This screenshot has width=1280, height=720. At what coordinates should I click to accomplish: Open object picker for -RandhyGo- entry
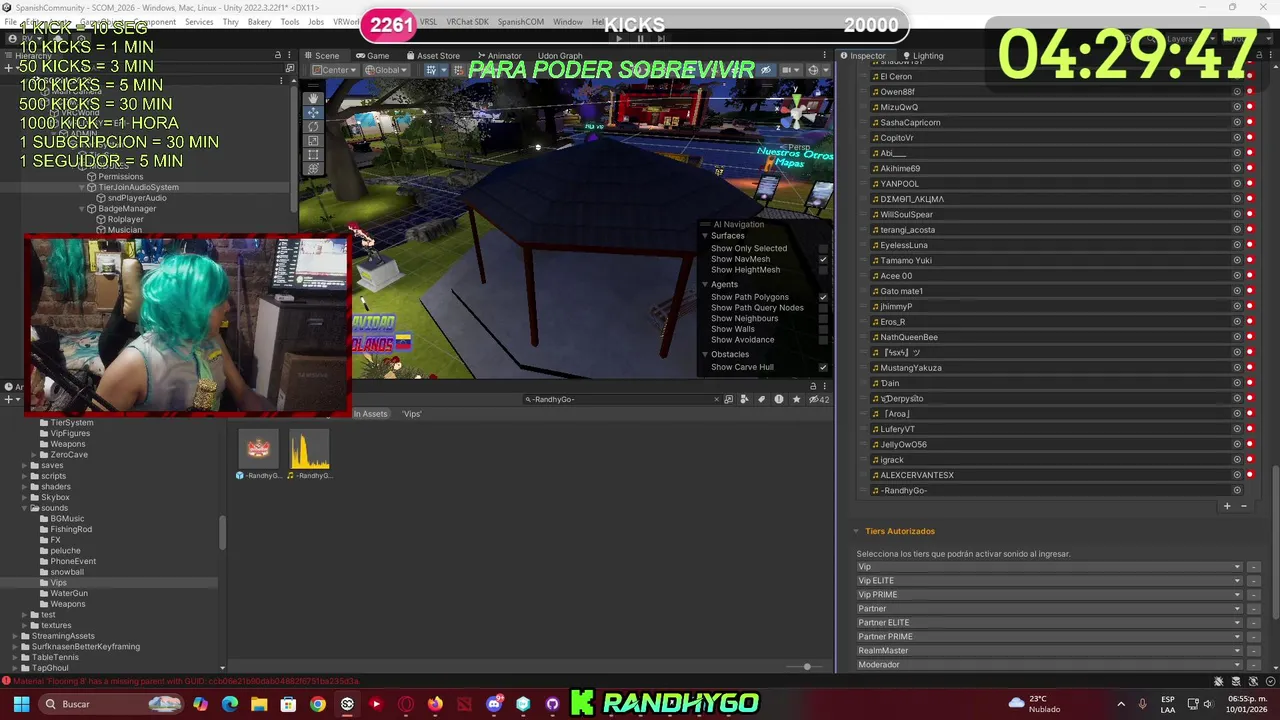pyautogui.click(x=1237, y=490)
